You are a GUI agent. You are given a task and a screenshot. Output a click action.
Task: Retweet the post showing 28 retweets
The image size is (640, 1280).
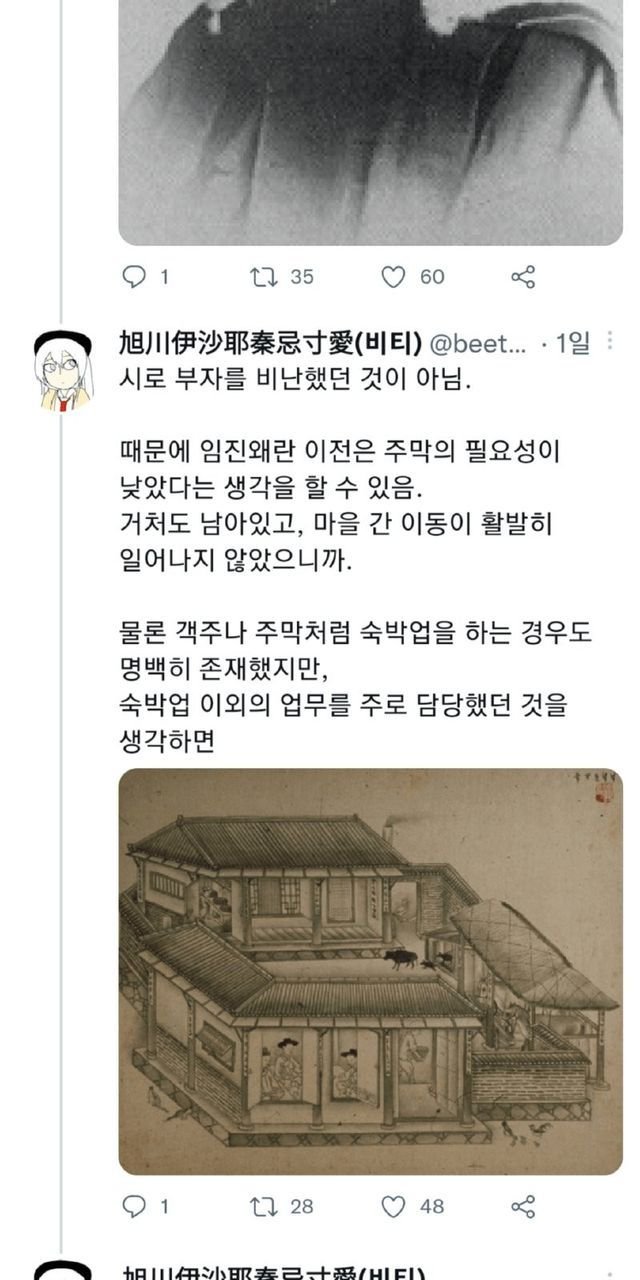point(264,1207)
